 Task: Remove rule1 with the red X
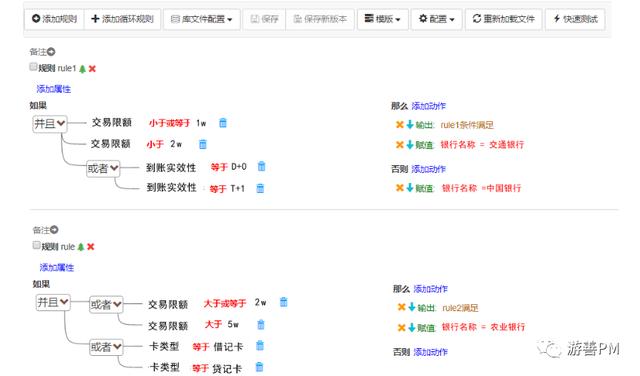92,69
